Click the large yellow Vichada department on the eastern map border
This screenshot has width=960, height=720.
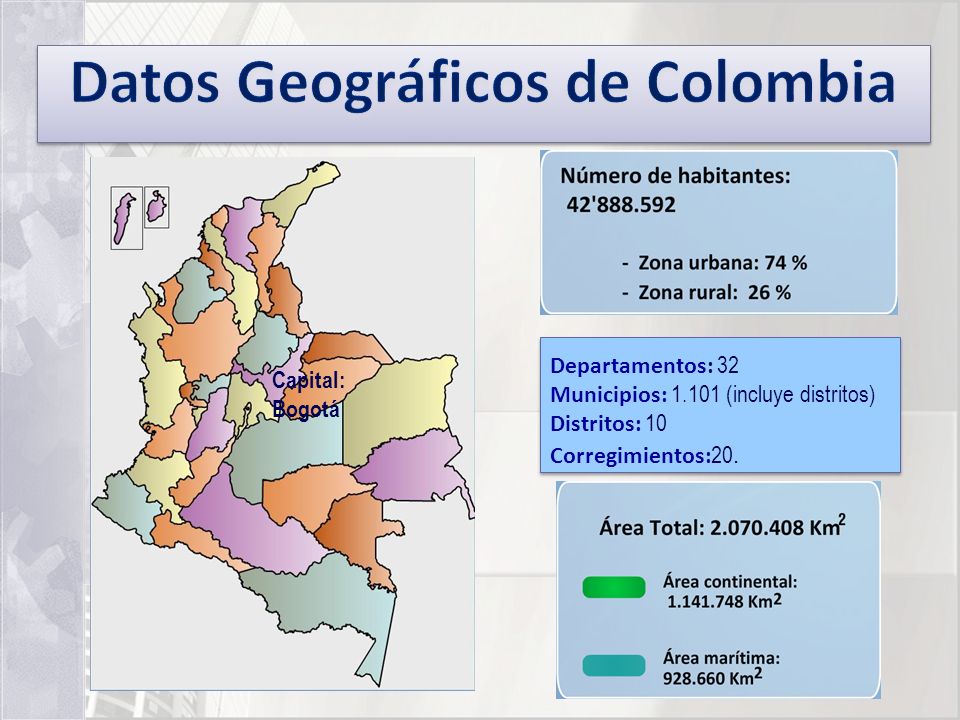398,407
